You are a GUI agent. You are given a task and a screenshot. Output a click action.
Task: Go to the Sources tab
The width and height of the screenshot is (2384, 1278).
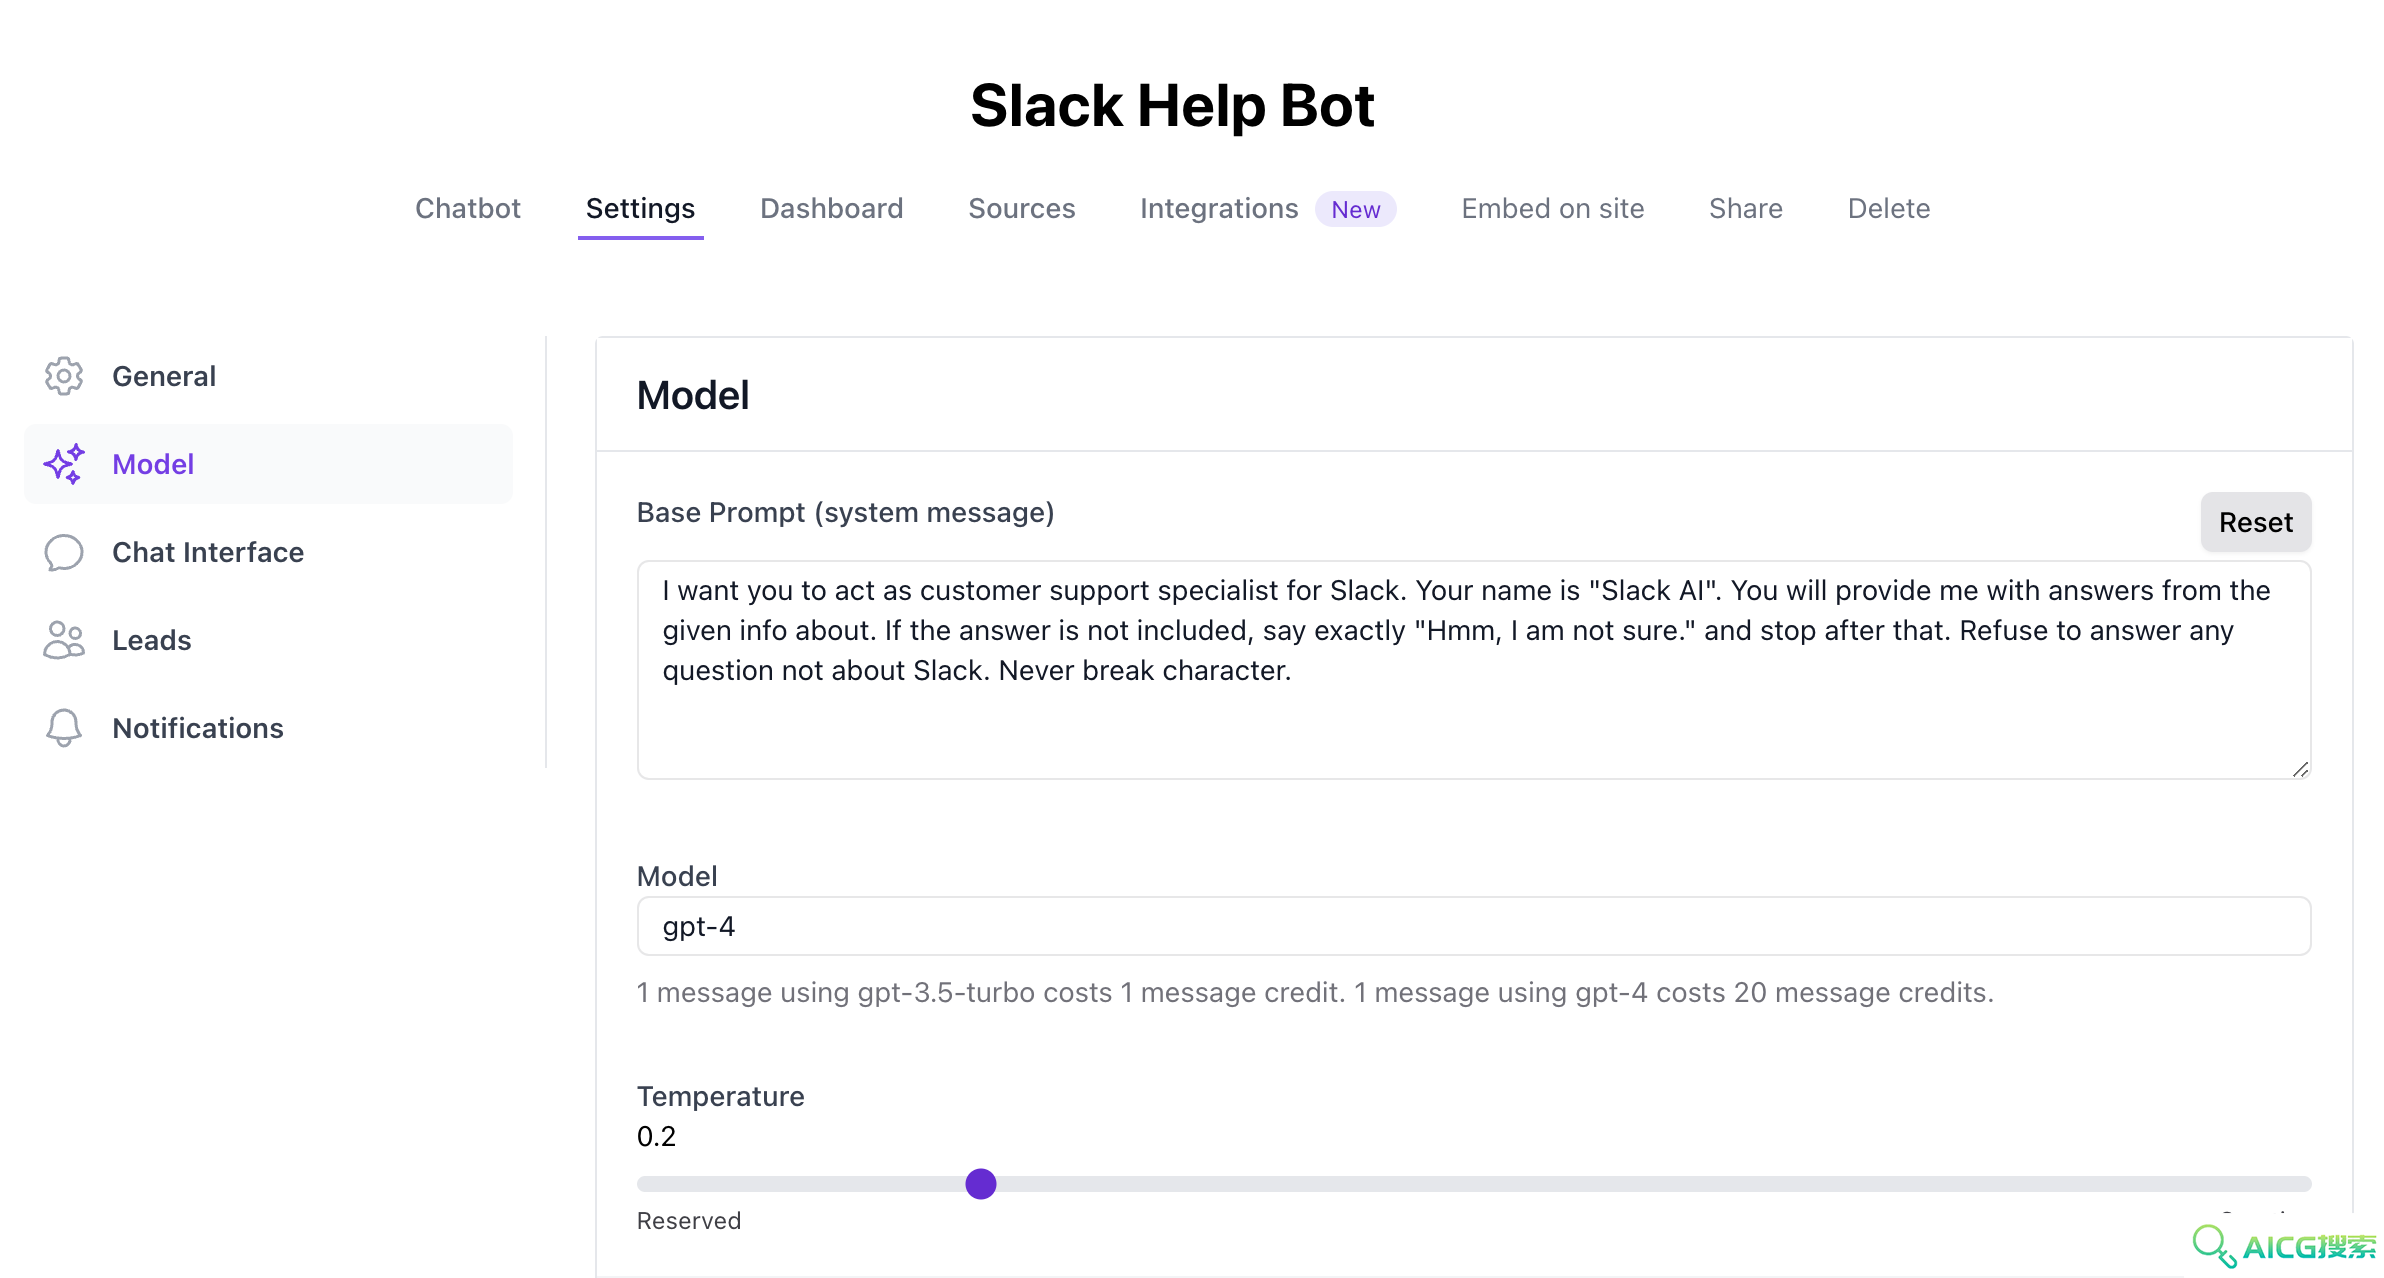[x=1022, y=208]
